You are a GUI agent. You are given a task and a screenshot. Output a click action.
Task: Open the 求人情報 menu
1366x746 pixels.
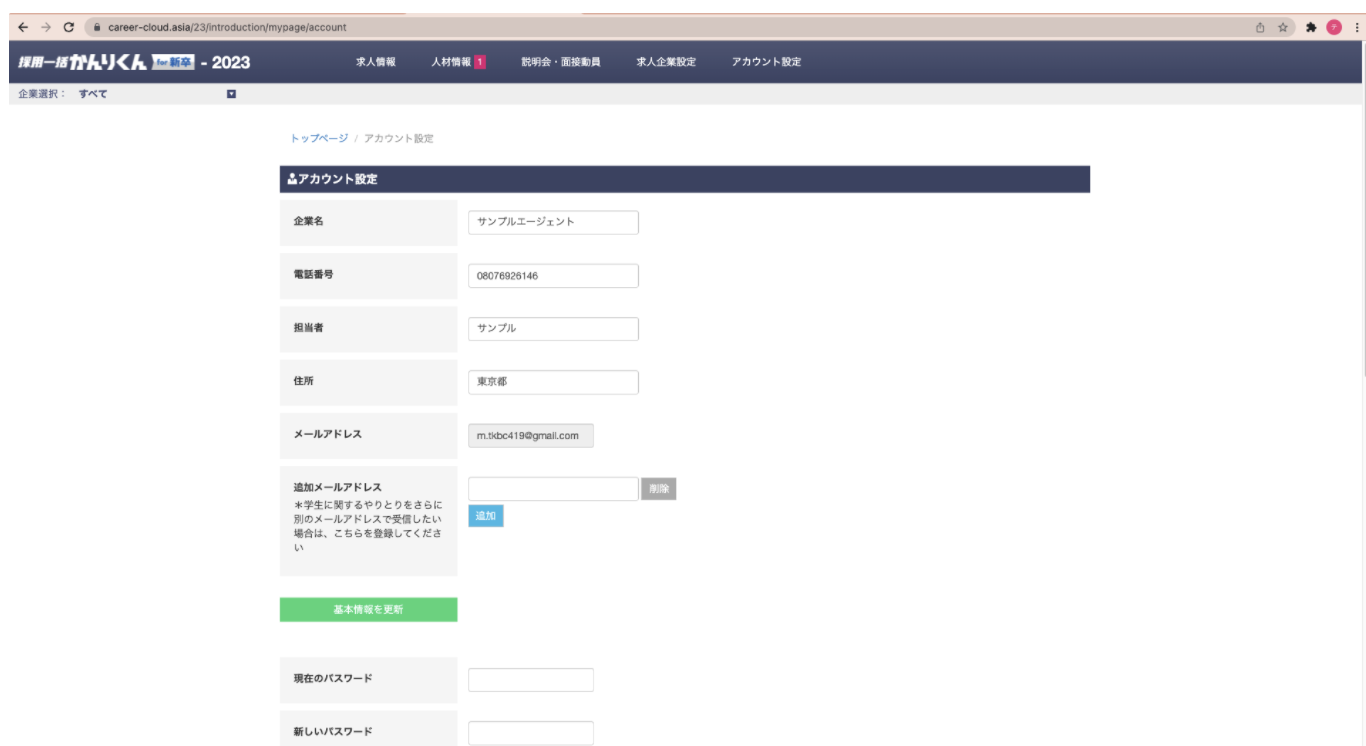[x=376, y=62]
